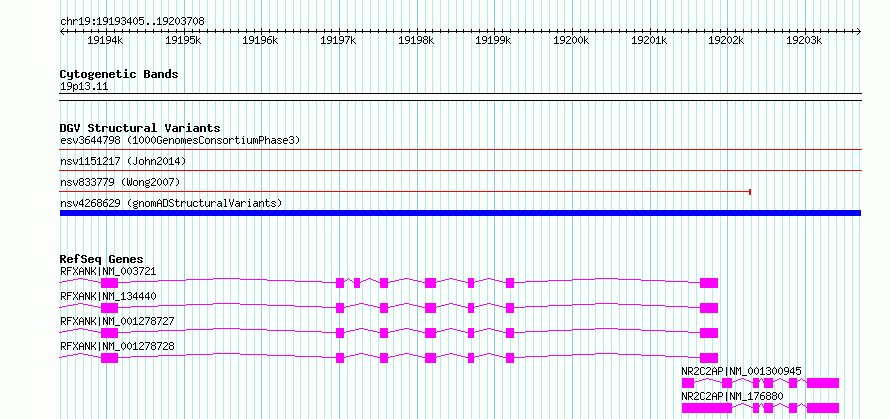The height and width of the screenshot is (419, 890).
Task: Click the blue nsv4268629 variant bar
Action: (x=460, y=213)
